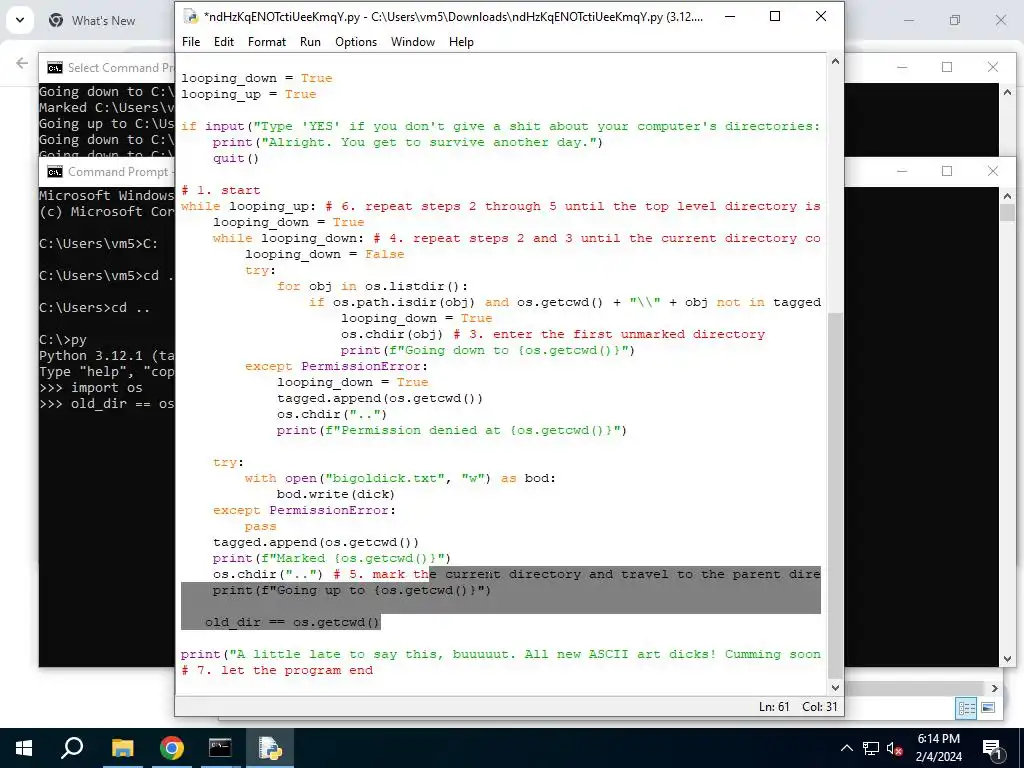1024x768 pixels.
Task: Open Windows Search from the taskbar
Action: tap(72, 748)
